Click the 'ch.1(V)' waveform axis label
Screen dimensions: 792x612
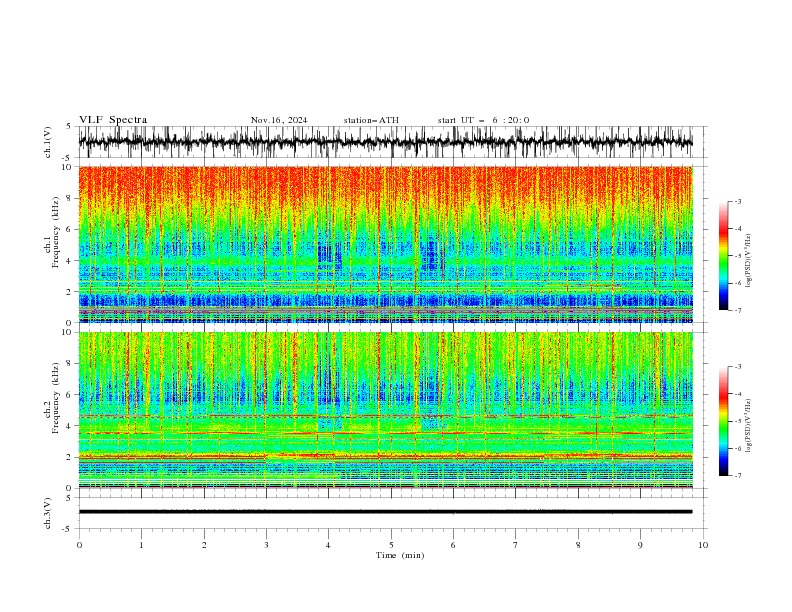click(48, 142)
